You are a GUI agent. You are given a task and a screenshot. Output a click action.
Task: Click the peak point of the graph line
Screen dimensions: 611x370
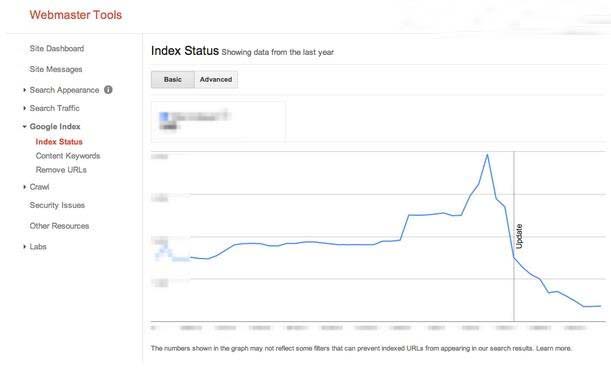coord(487,155)
